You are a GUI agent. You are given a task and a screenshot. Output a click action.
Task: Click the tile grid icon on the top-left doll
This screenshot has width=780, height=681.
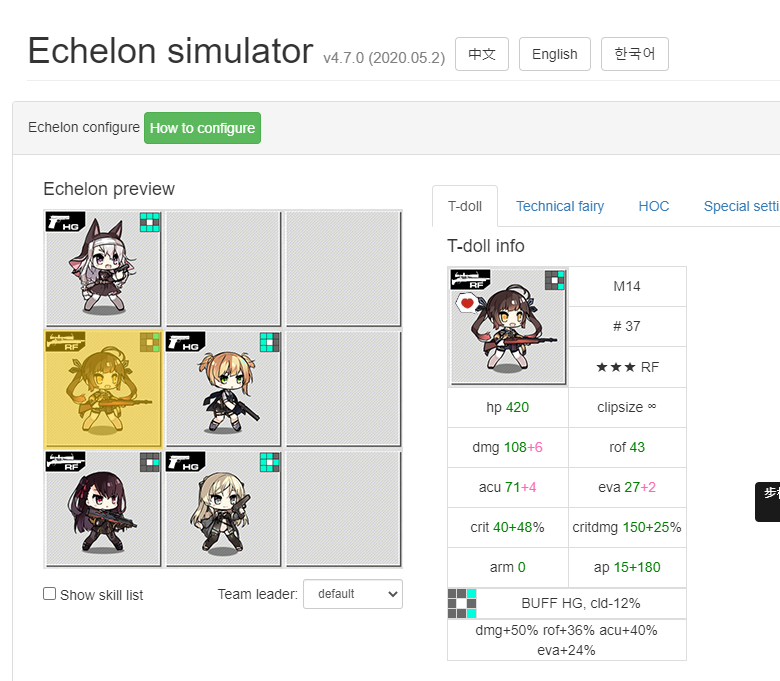click(150, 222)
